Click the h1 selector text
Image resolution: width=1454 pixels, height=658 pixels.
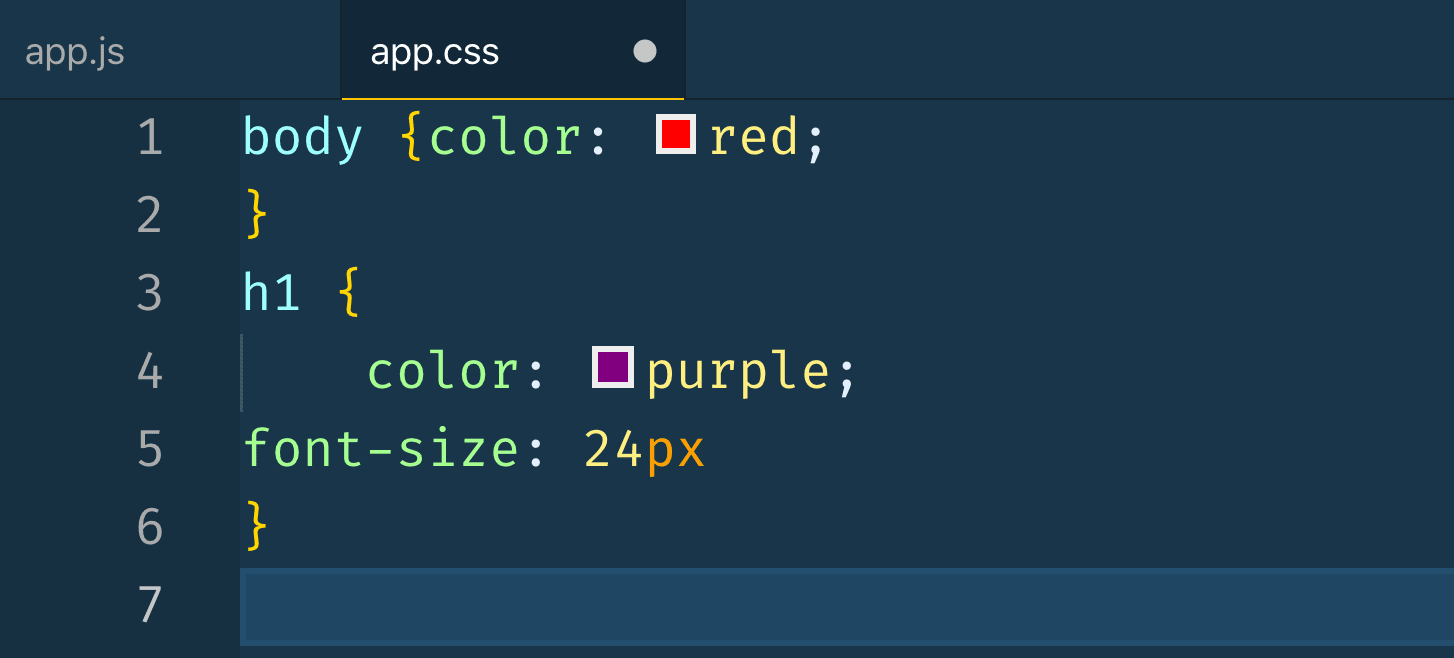point(271,293)
